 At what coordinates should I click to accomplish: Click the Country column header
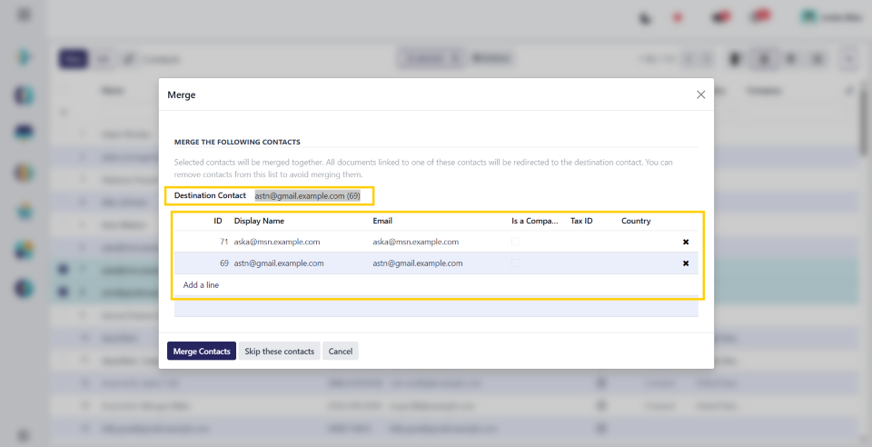tap(636, 221)
